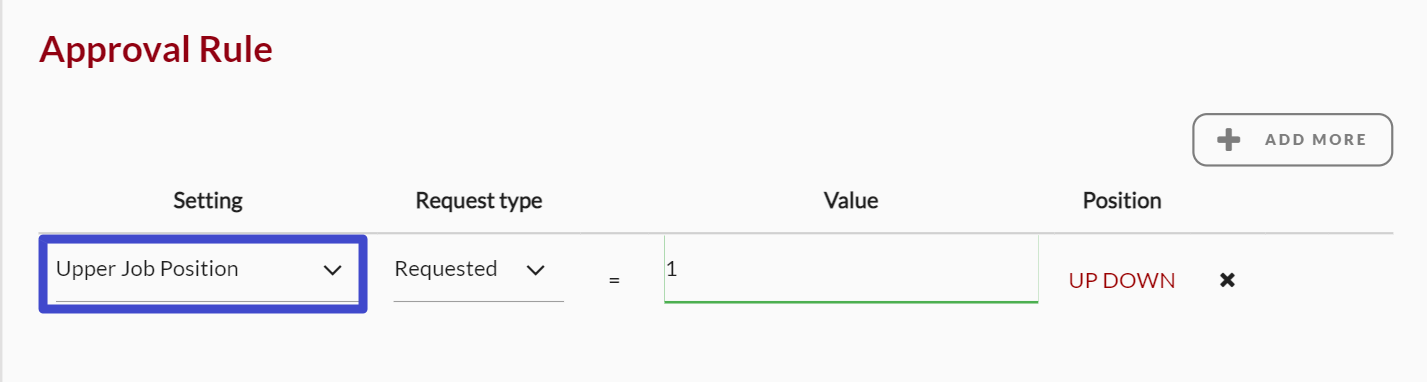This screenshot has width=1427, height=382.
Task: Move the rule UP in position
Action: [1082, 281]
